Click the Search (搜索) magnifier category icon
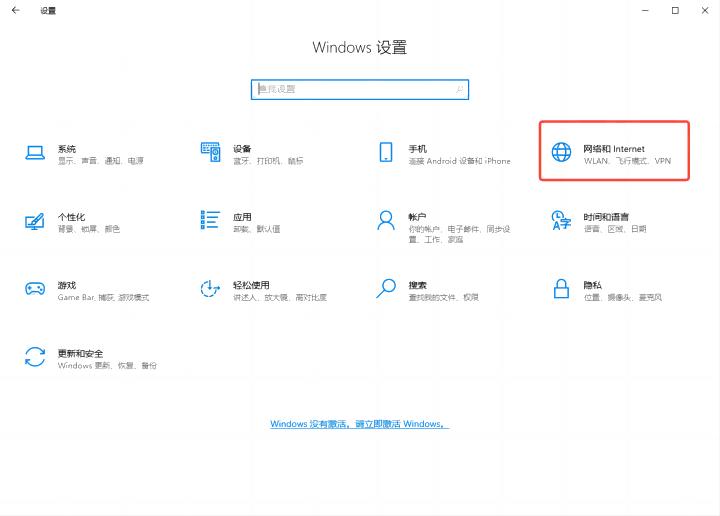 [386, 289]
